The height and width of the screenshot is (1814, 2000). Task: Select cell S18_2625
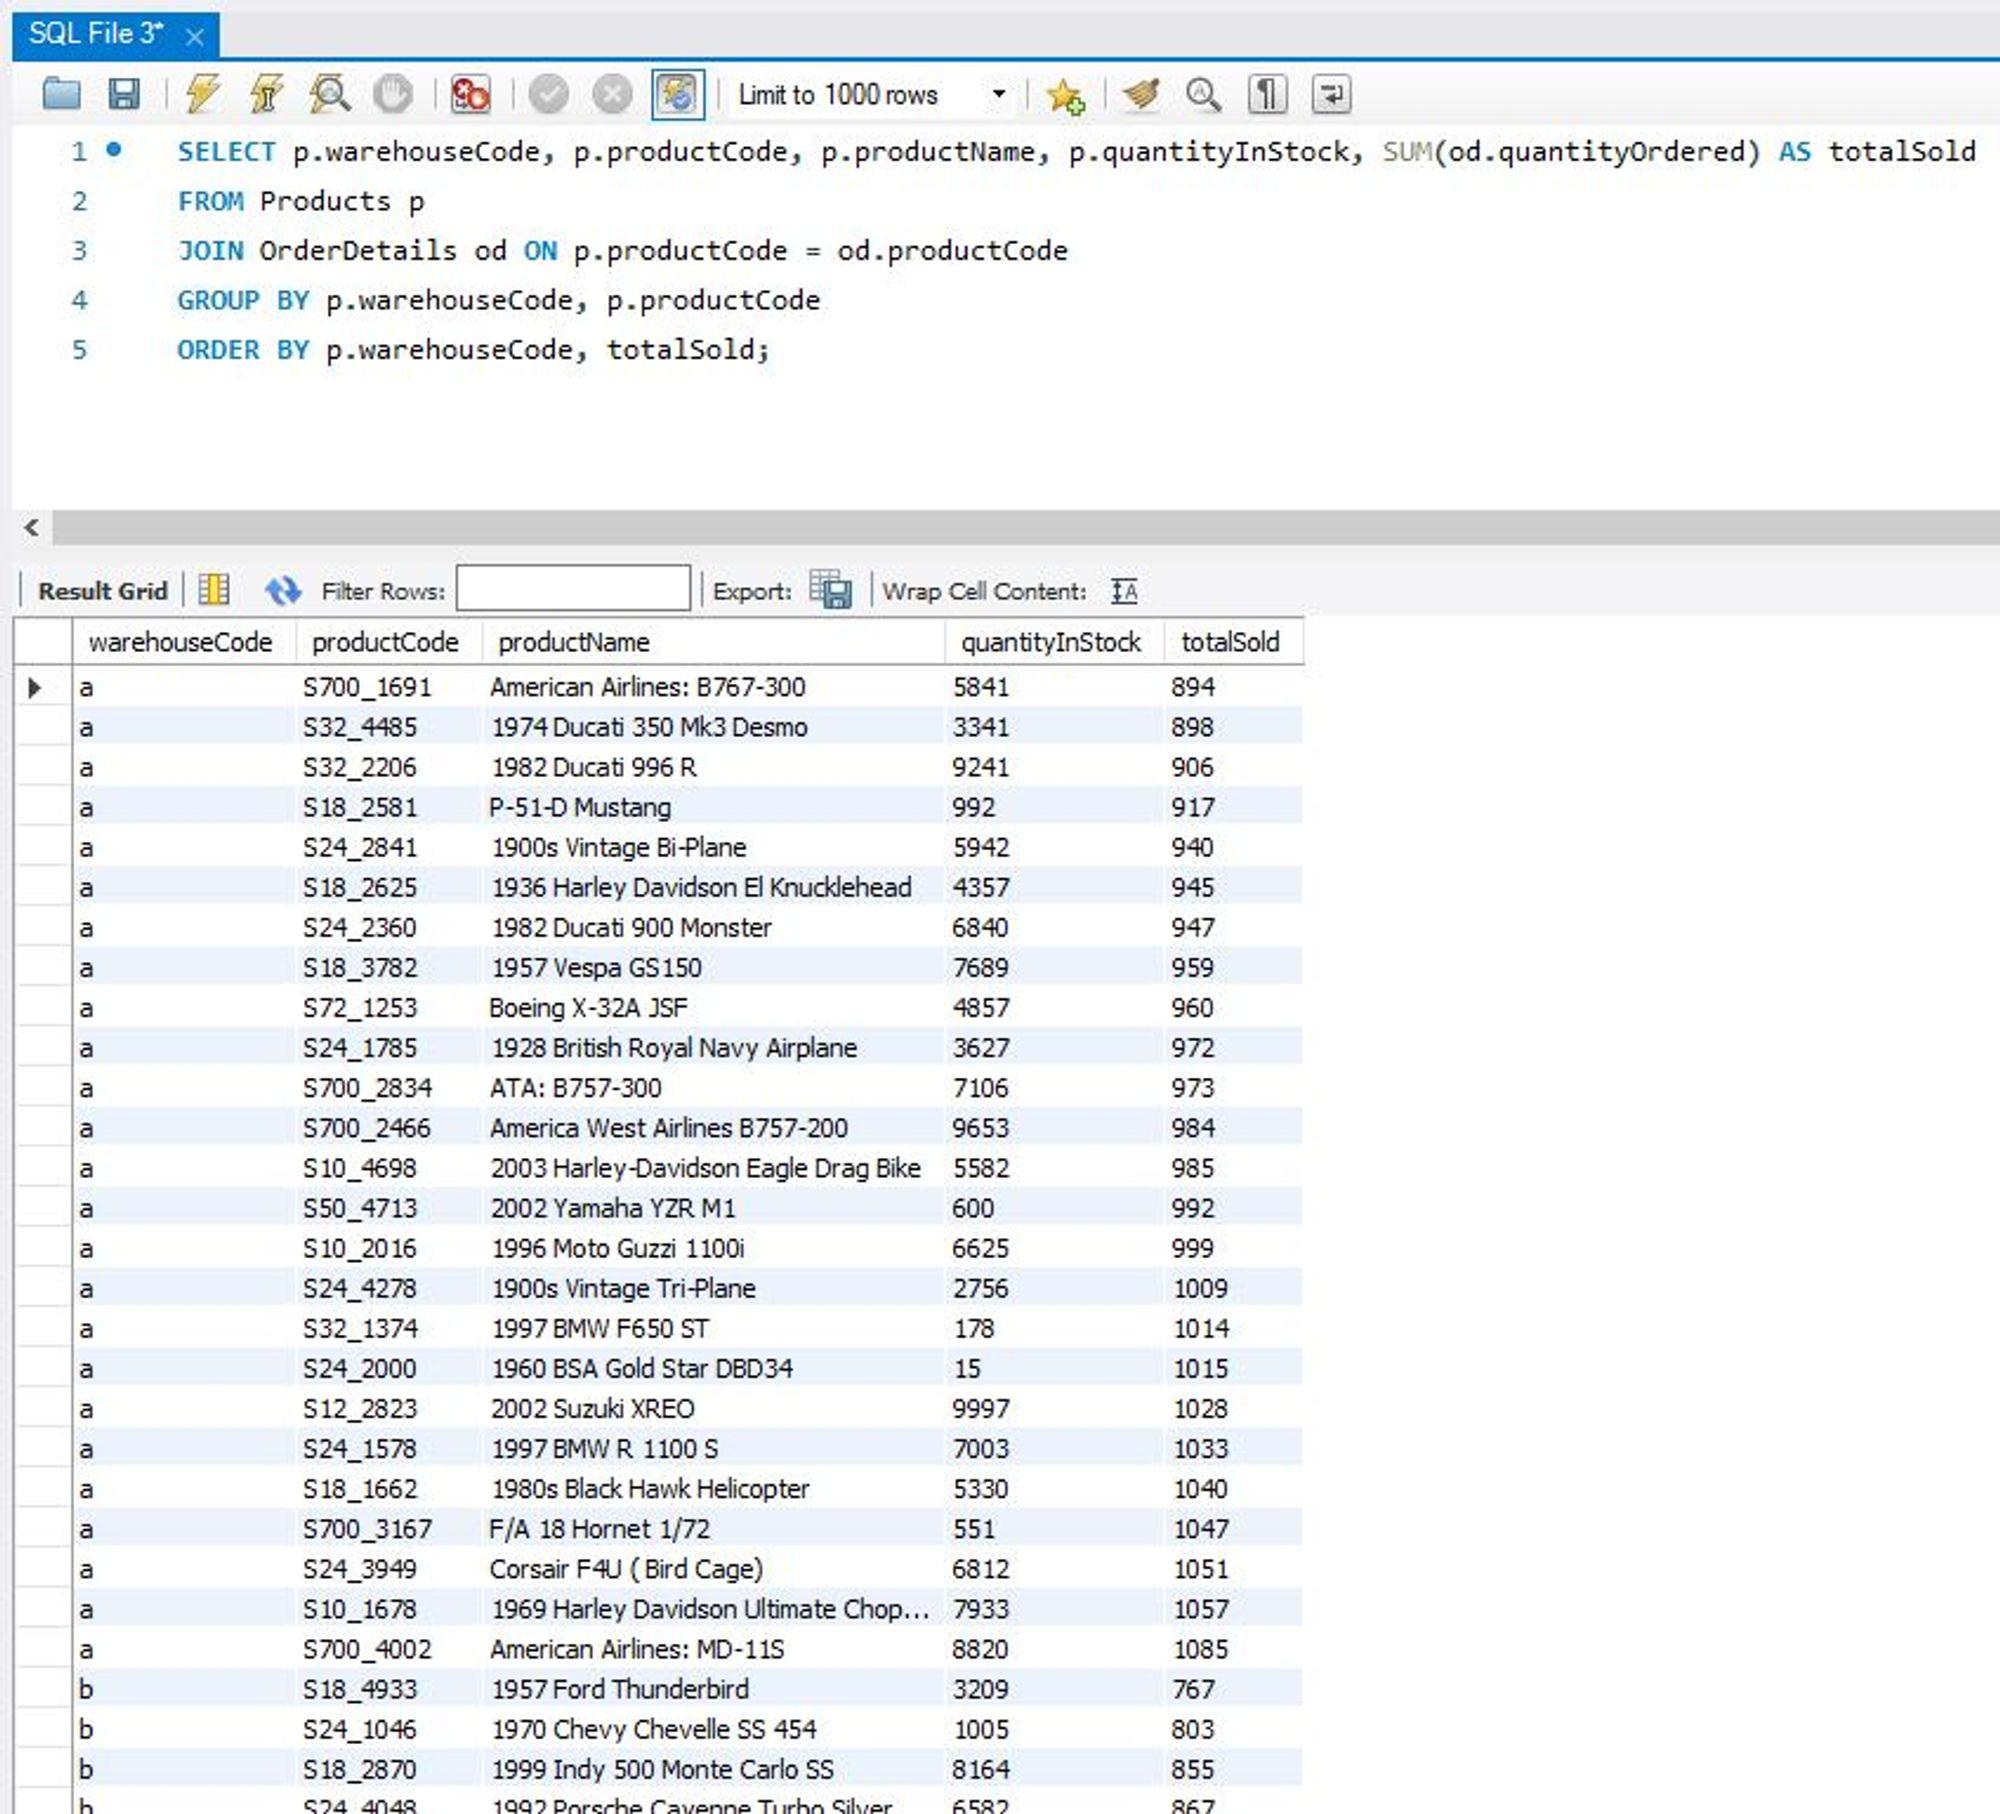click(389, 887)
